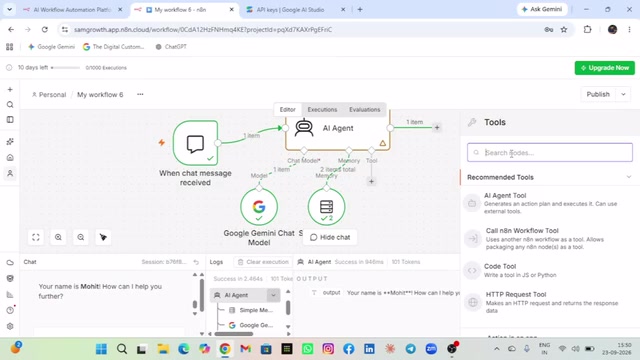
Task: Open the cloud icon in left sidebar
Action: coord(10,262)
